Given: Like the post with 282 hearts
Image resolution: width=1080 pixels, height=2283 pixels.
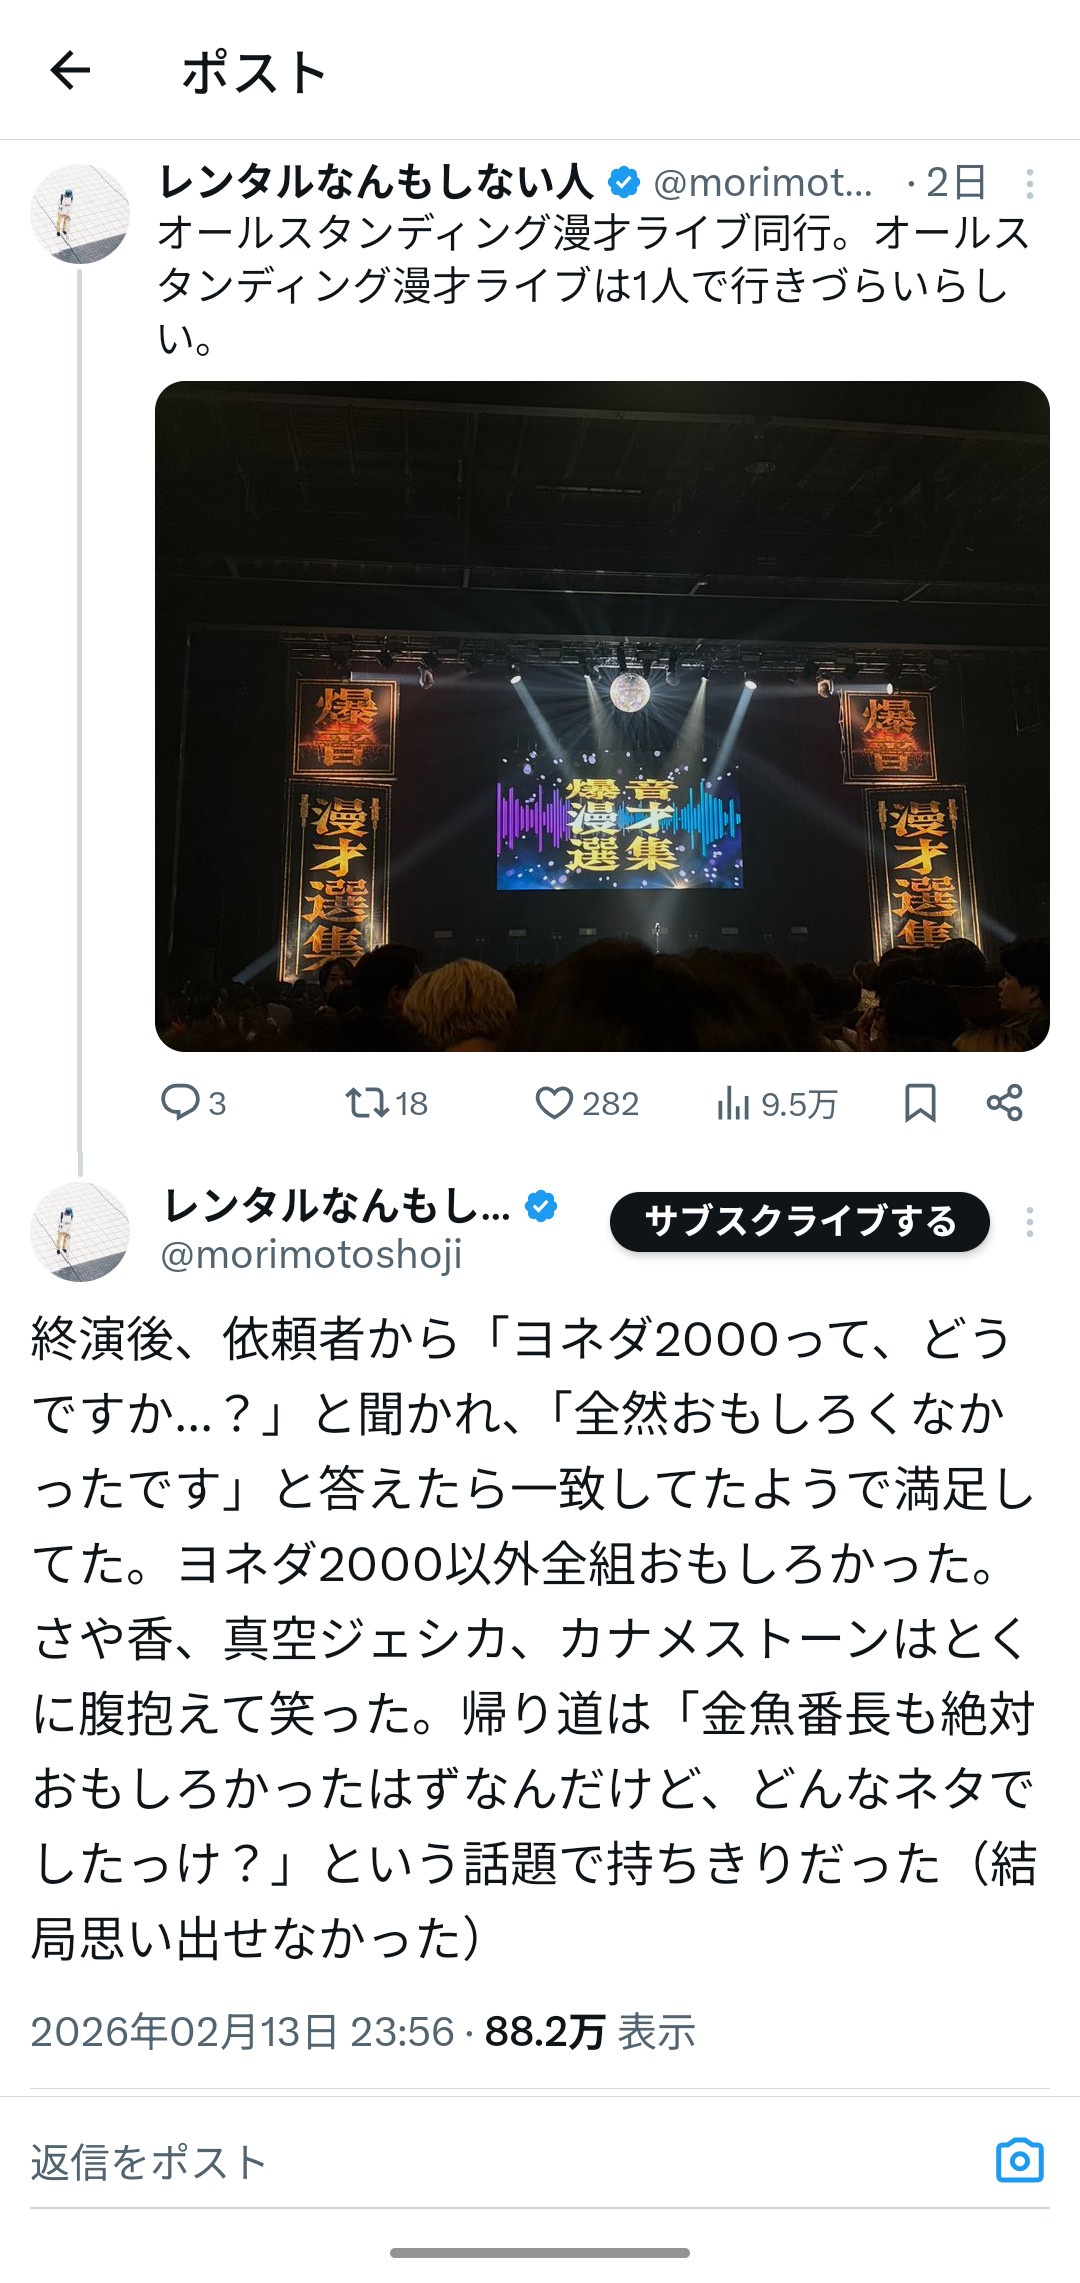Looking at the screenshot, I should 553,1103.
